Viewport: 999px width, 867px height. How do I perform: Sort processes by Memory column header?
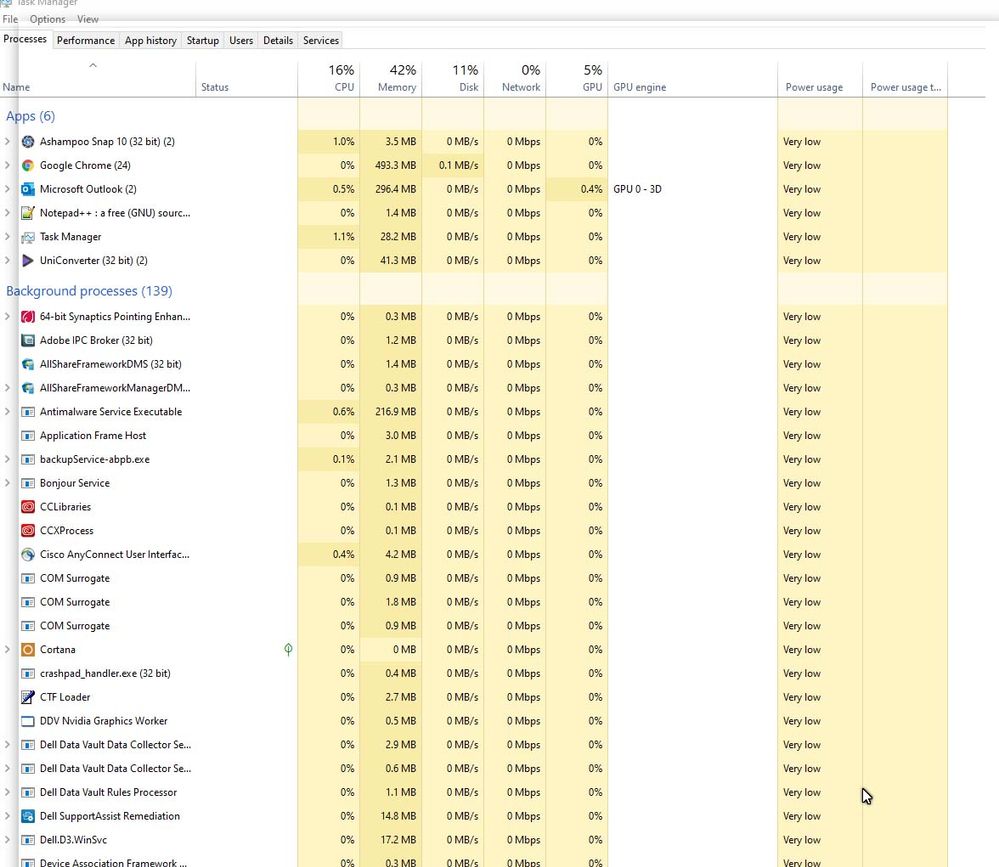point(391,78)
